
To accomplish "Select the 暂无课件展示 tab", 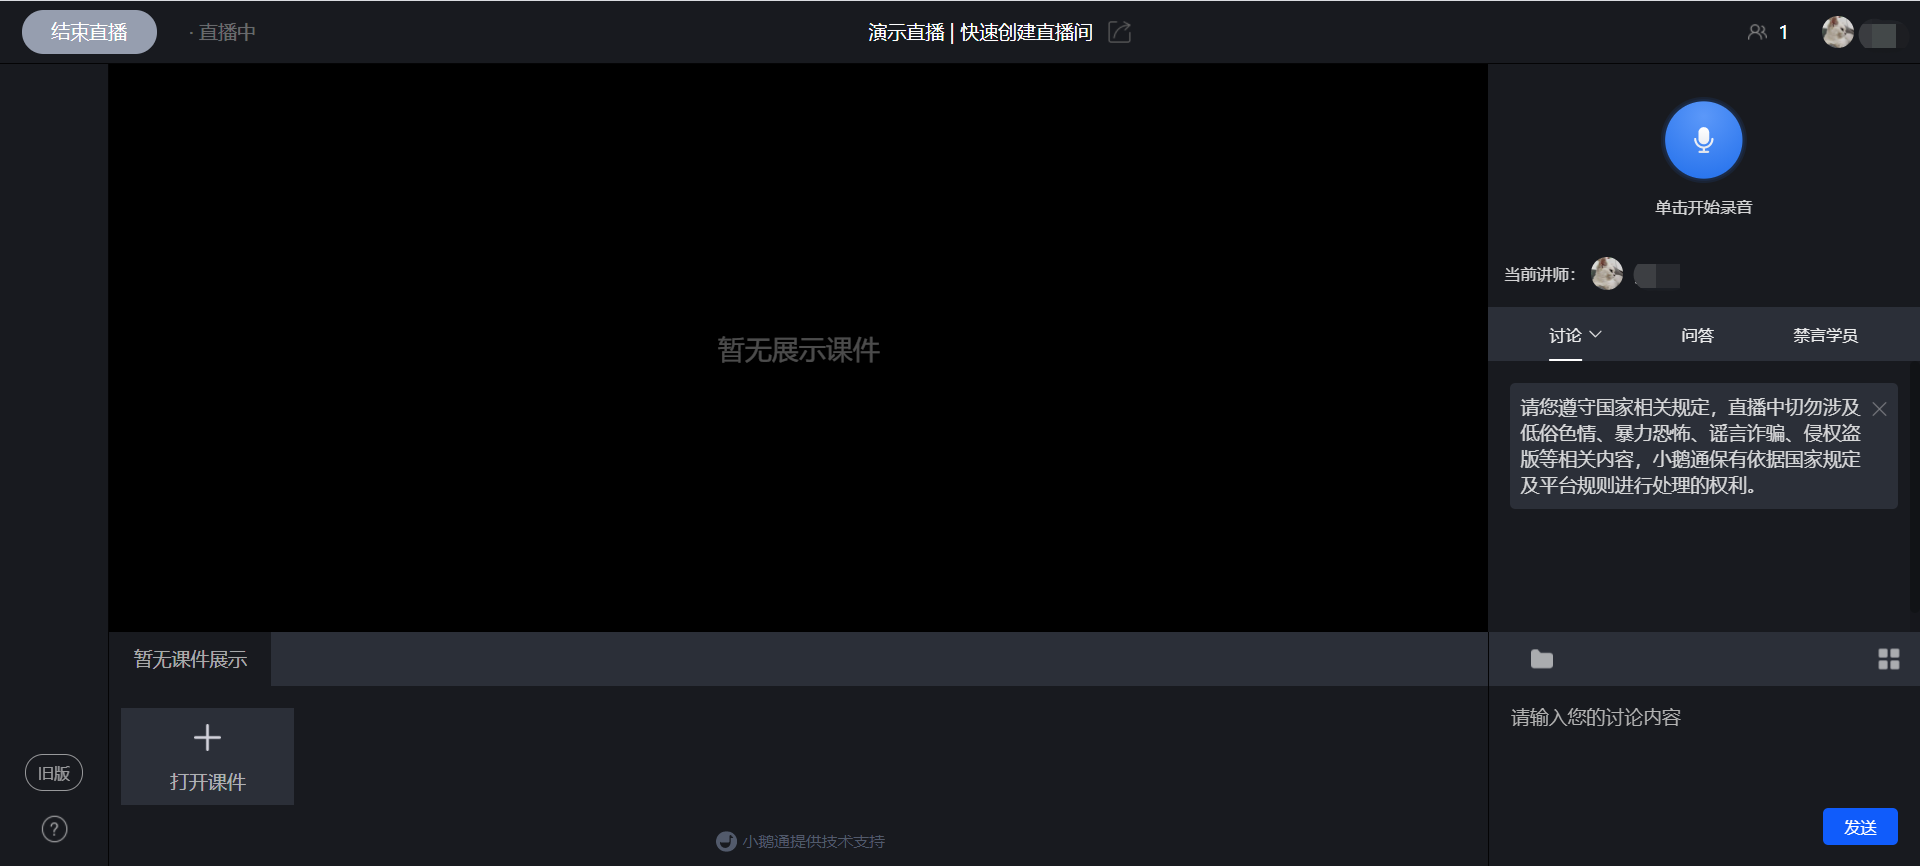I will (190, 659).
